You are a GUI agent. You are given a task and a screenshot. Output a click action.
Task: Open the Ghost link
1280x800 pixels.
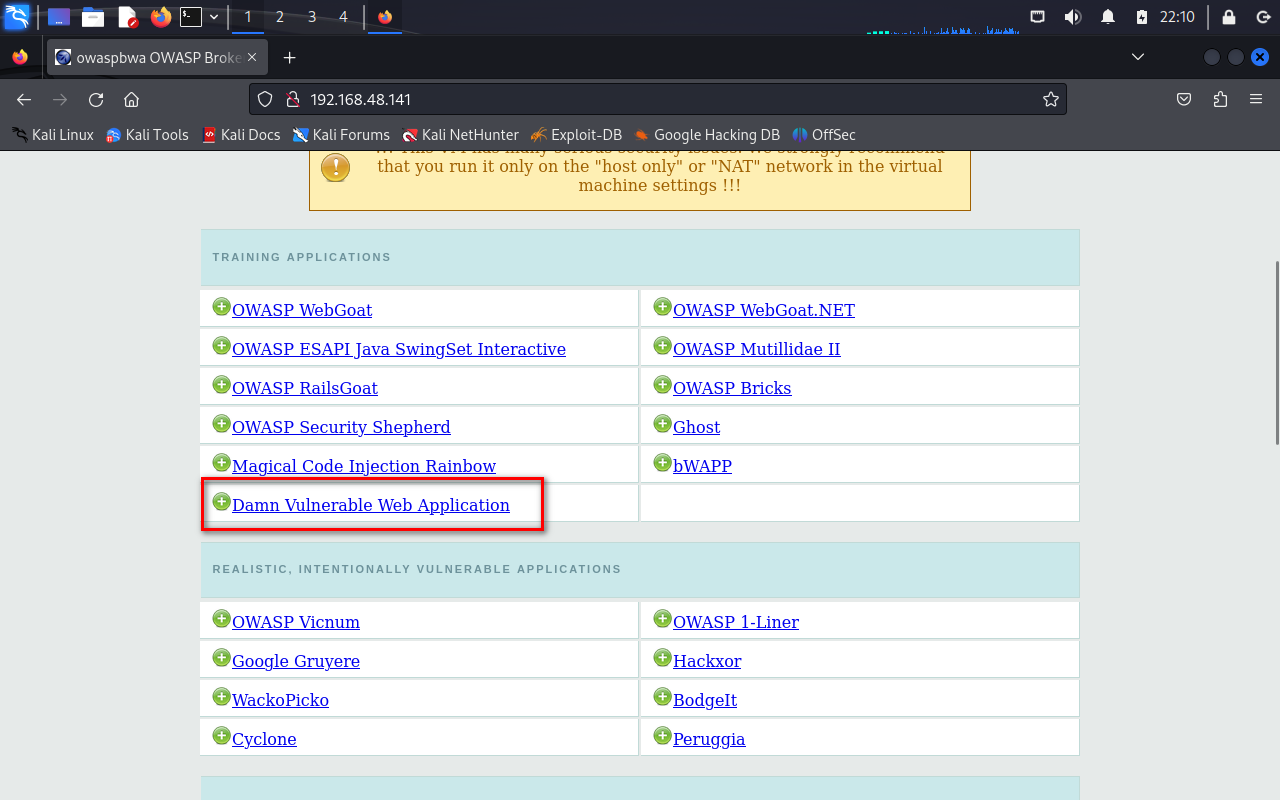[697, 427]
